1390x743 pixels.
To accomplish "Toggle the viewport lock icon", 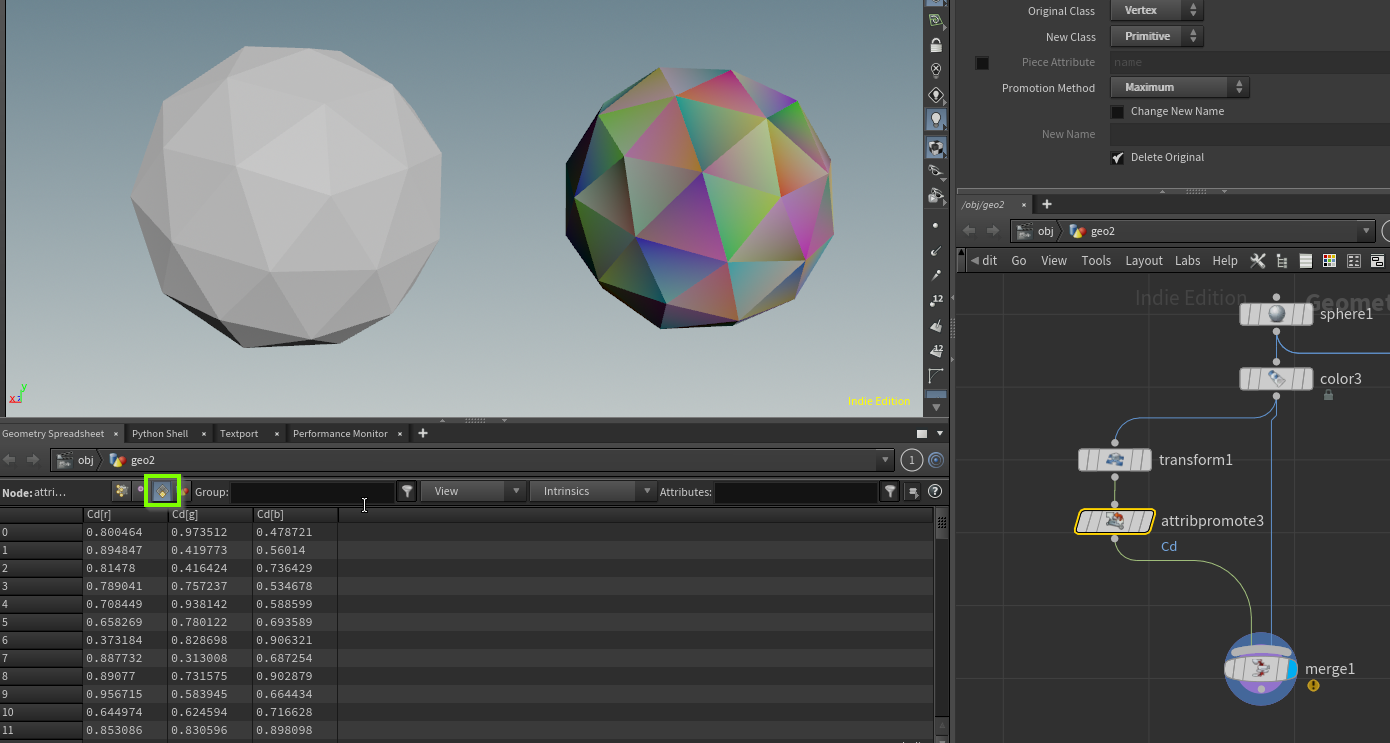I will click(x=935, y=45).
